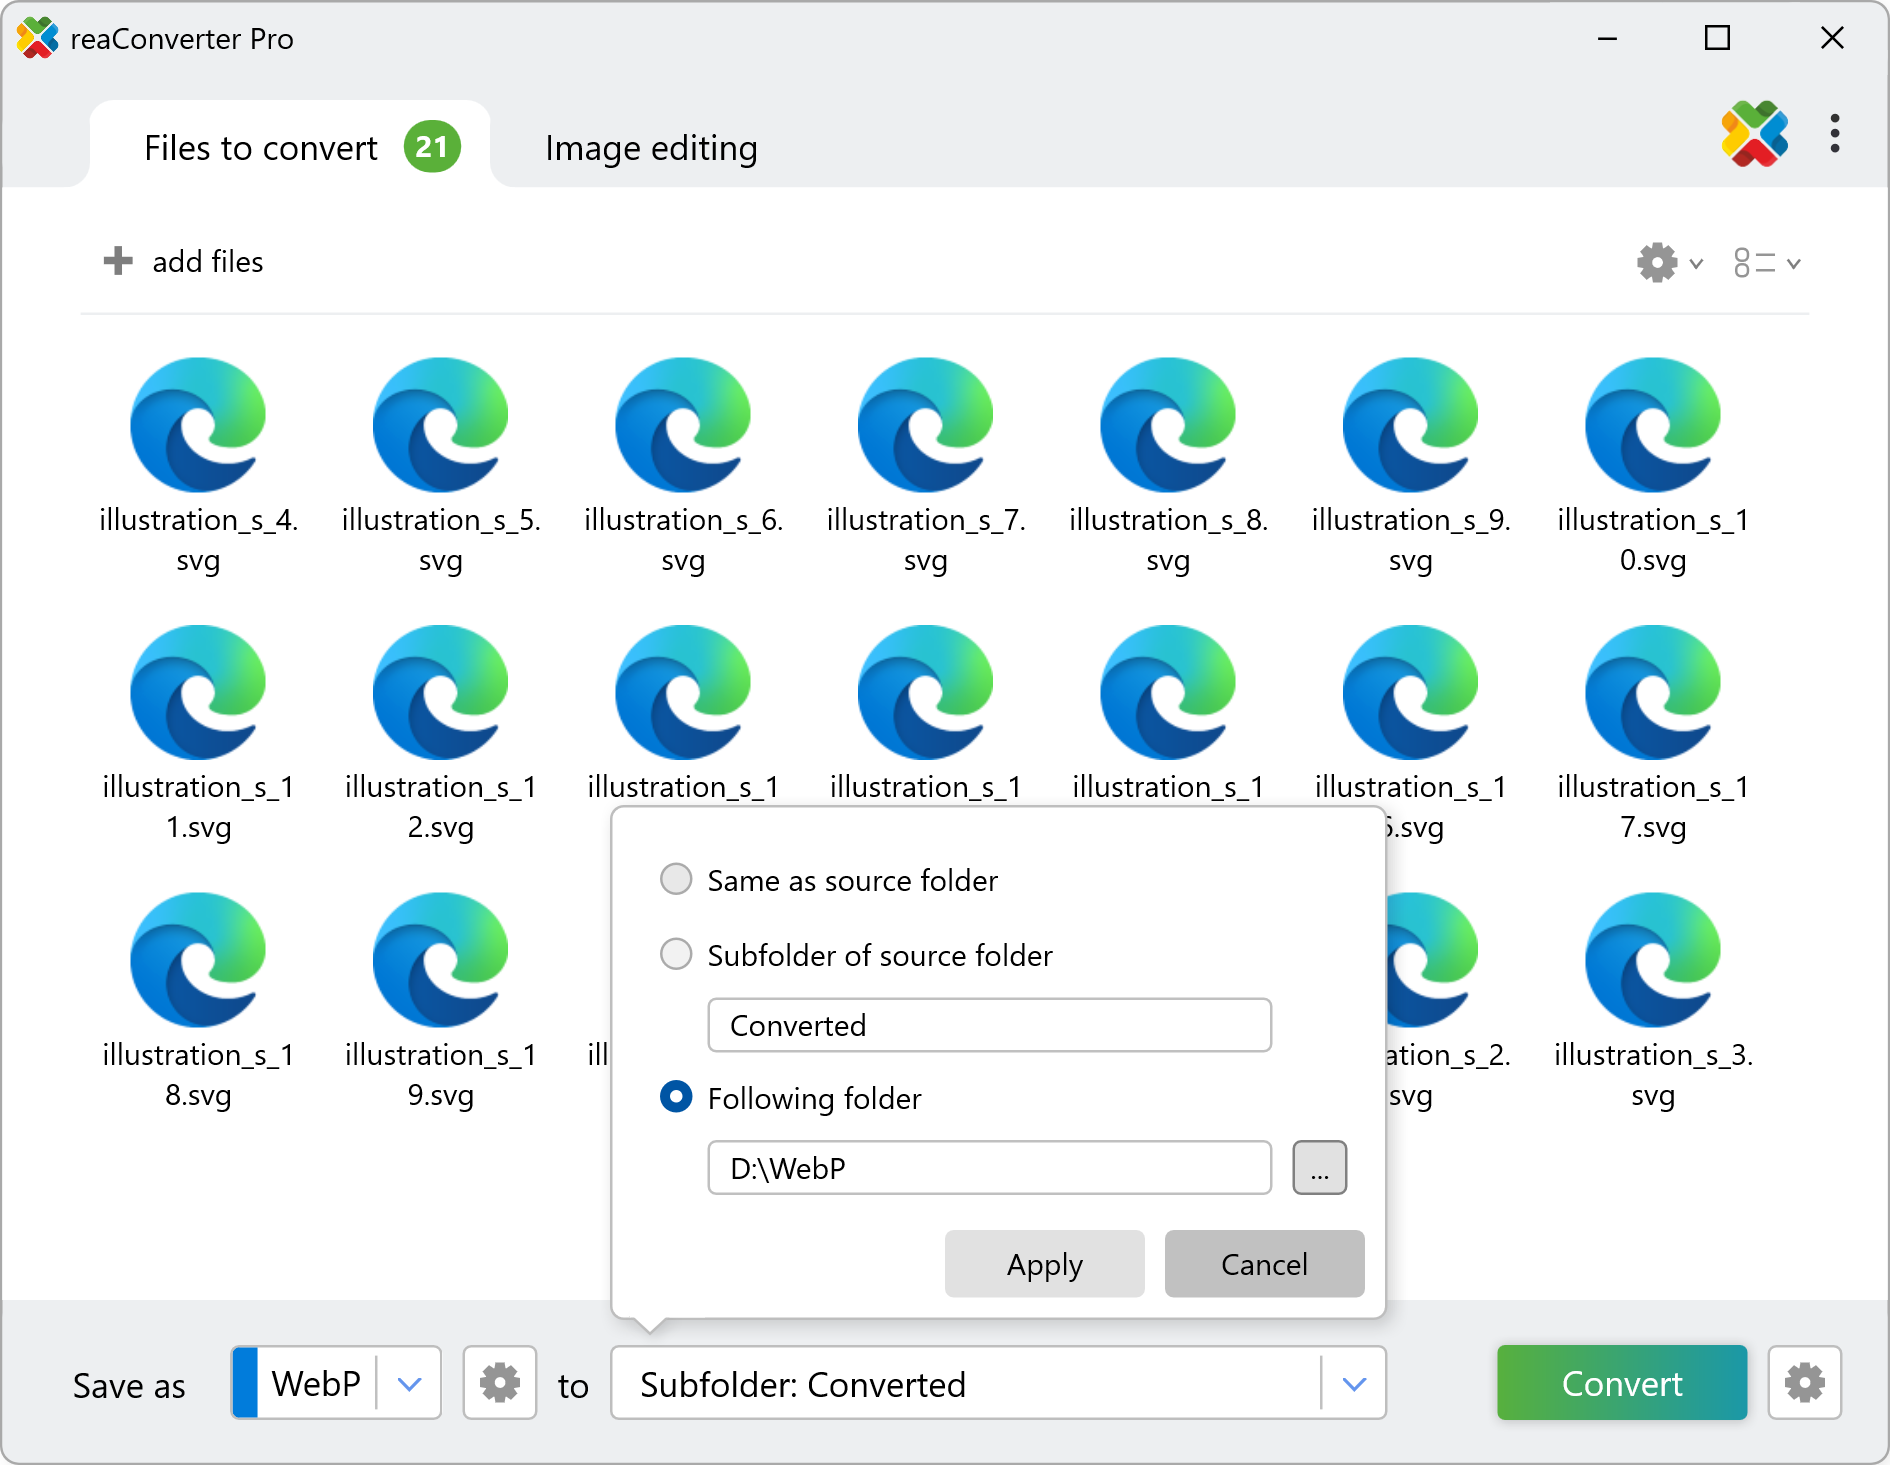Click the D:\WebP folder path field

[988, 1168]
